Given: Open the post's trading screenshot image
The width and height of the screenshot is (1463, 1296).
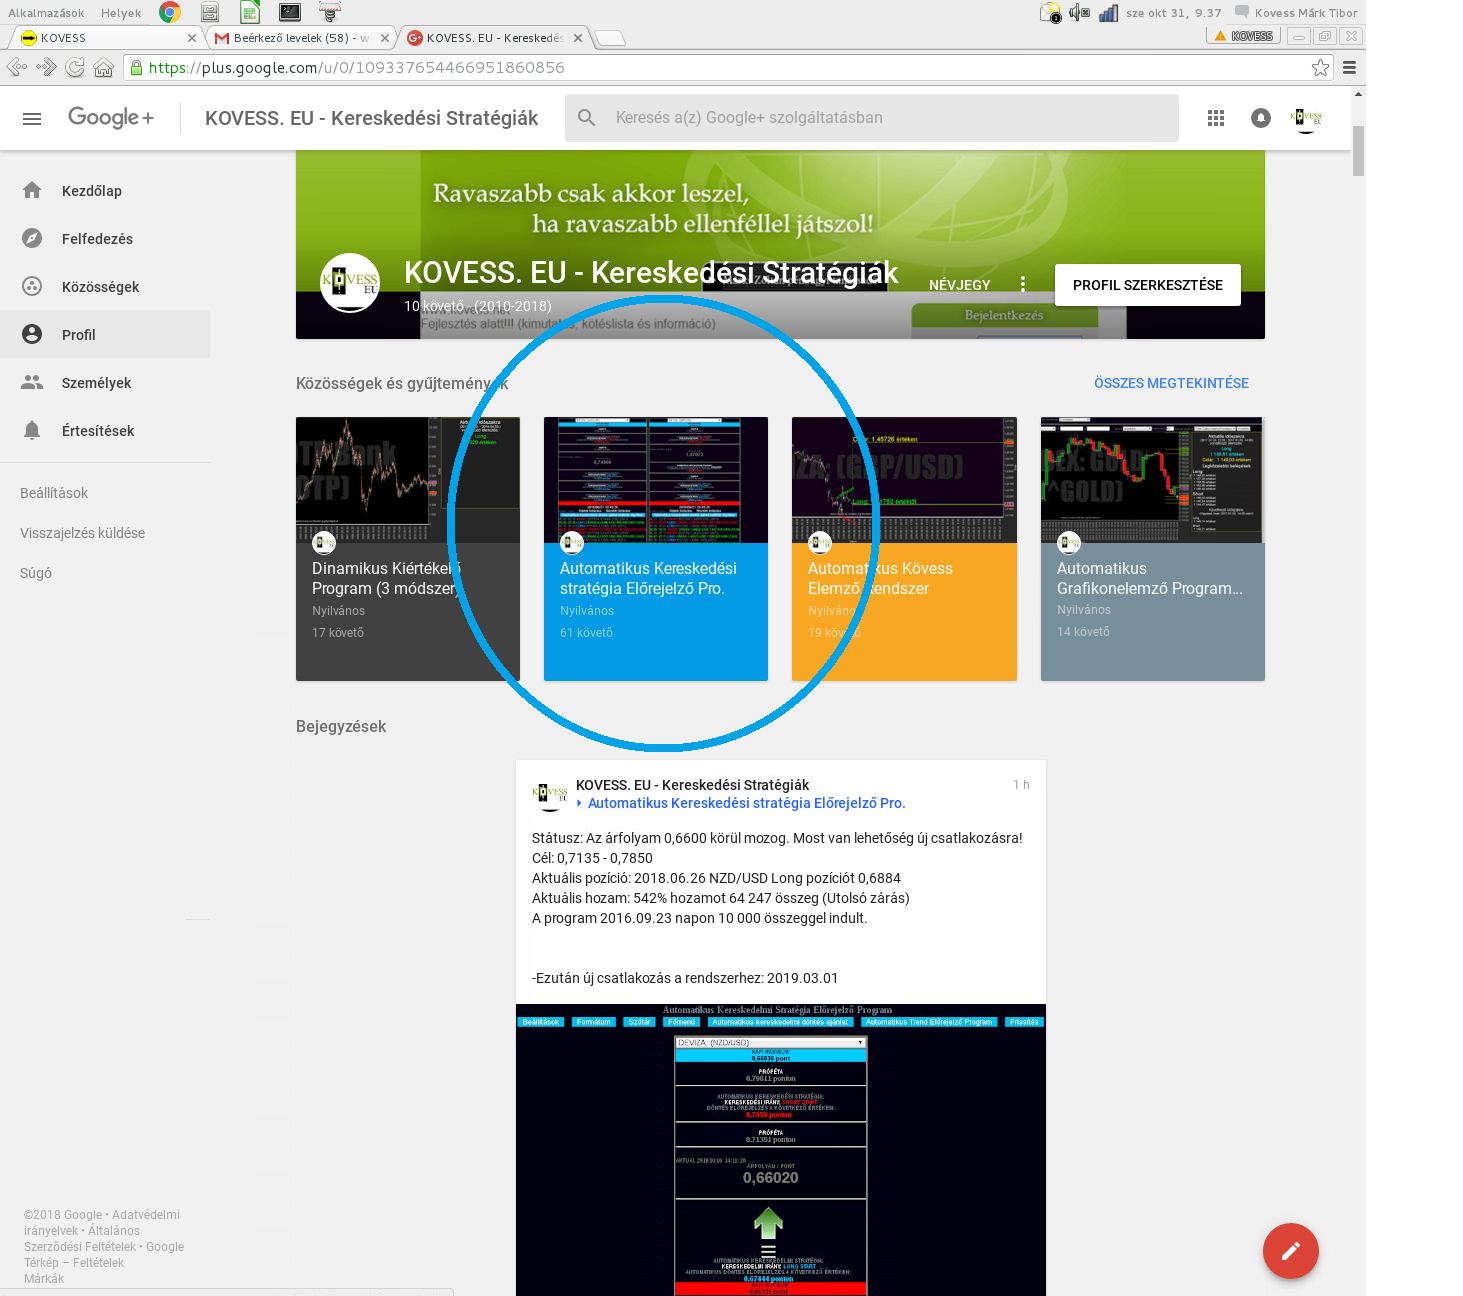Looking at the screenshot, I should (781, 1150).
